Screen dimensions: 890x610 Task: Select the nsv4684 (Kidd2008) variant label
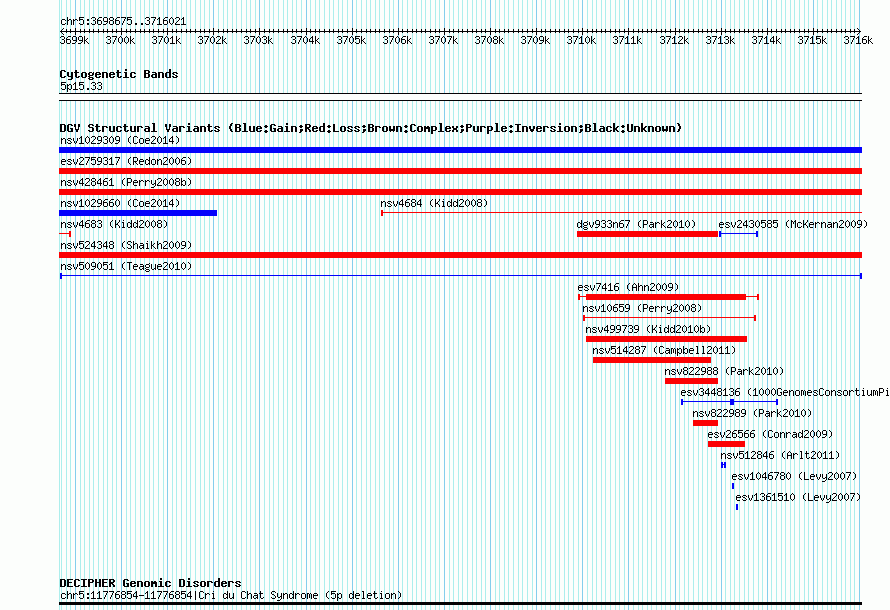434,203
